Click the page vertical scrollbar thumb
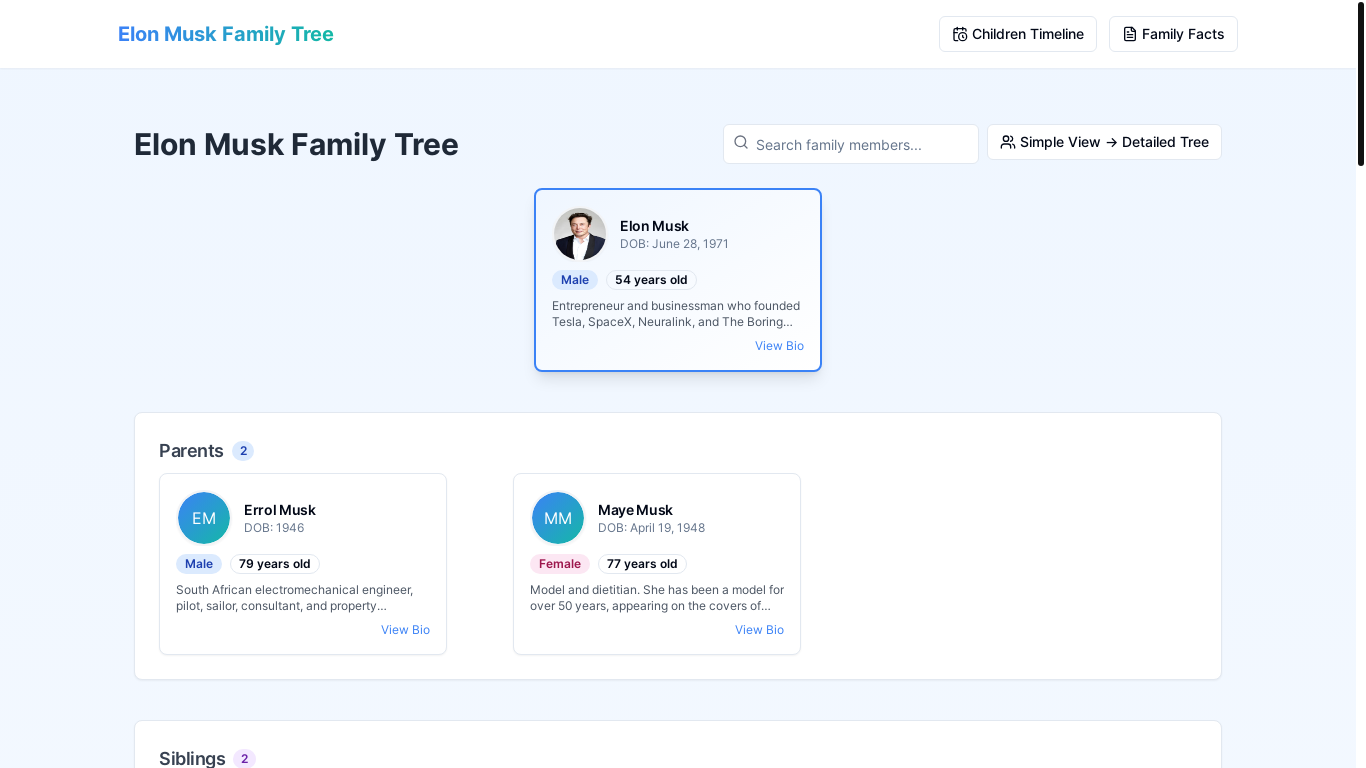This screenshot has width=1366, height=768. coord(1361,84)
